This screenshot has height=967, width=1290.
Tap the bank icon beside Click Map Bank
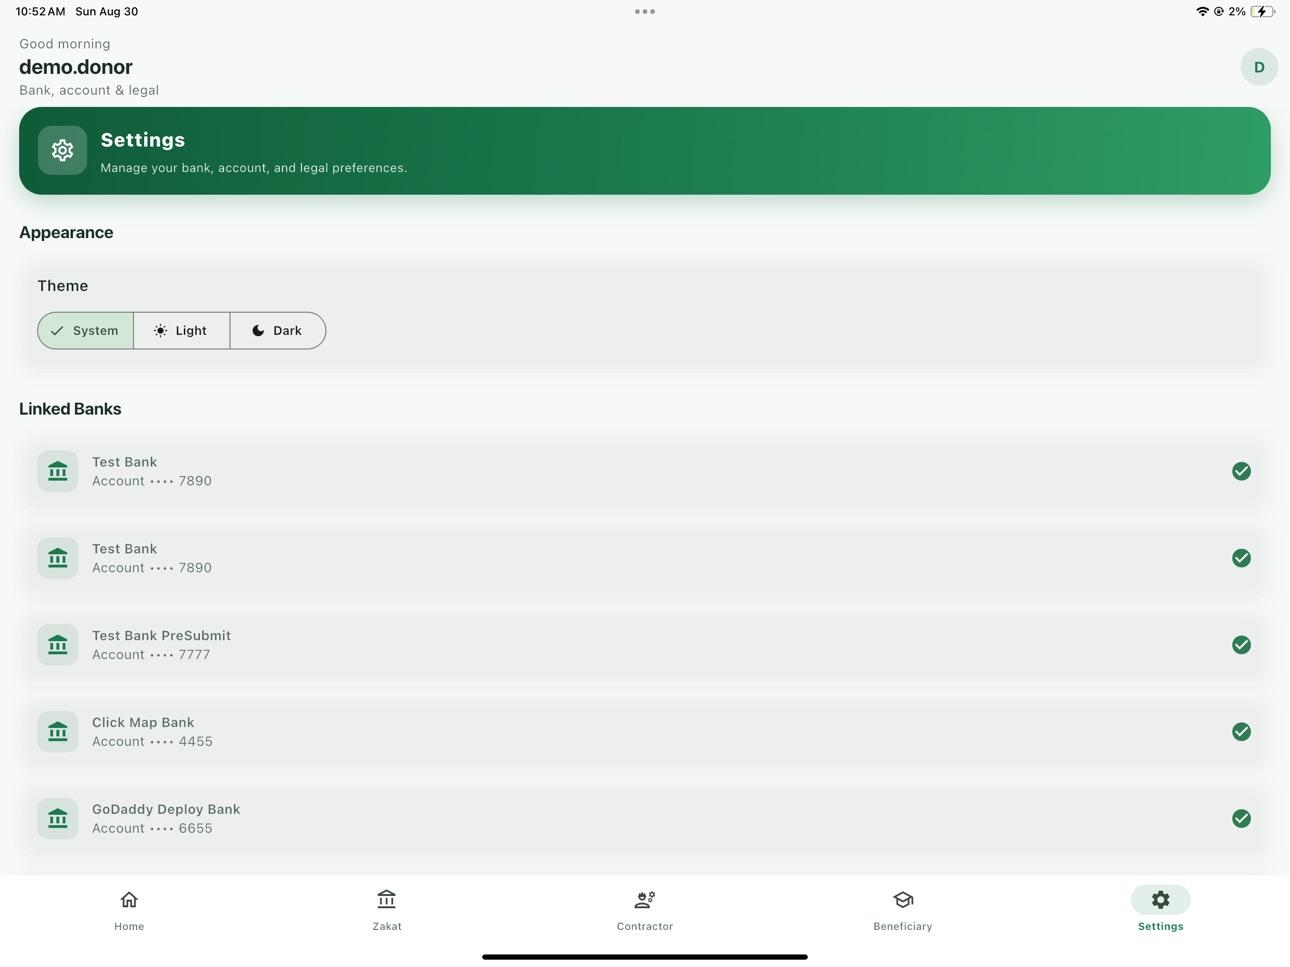pyautogui.click(x=58, y=732)
